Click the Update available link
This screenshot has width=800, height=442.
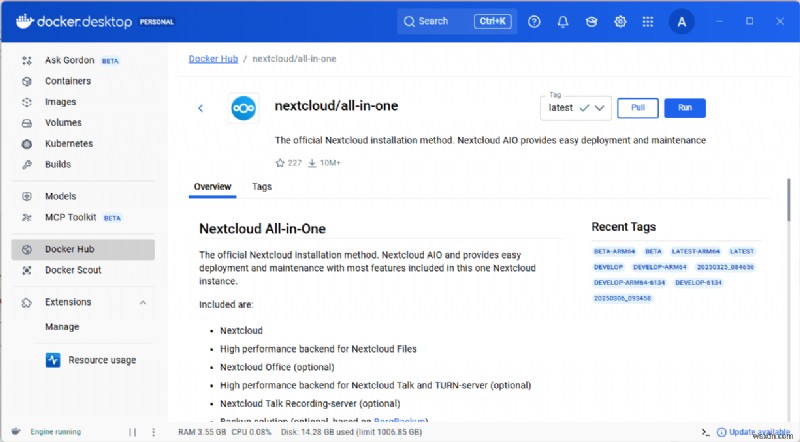pos(754,432)
